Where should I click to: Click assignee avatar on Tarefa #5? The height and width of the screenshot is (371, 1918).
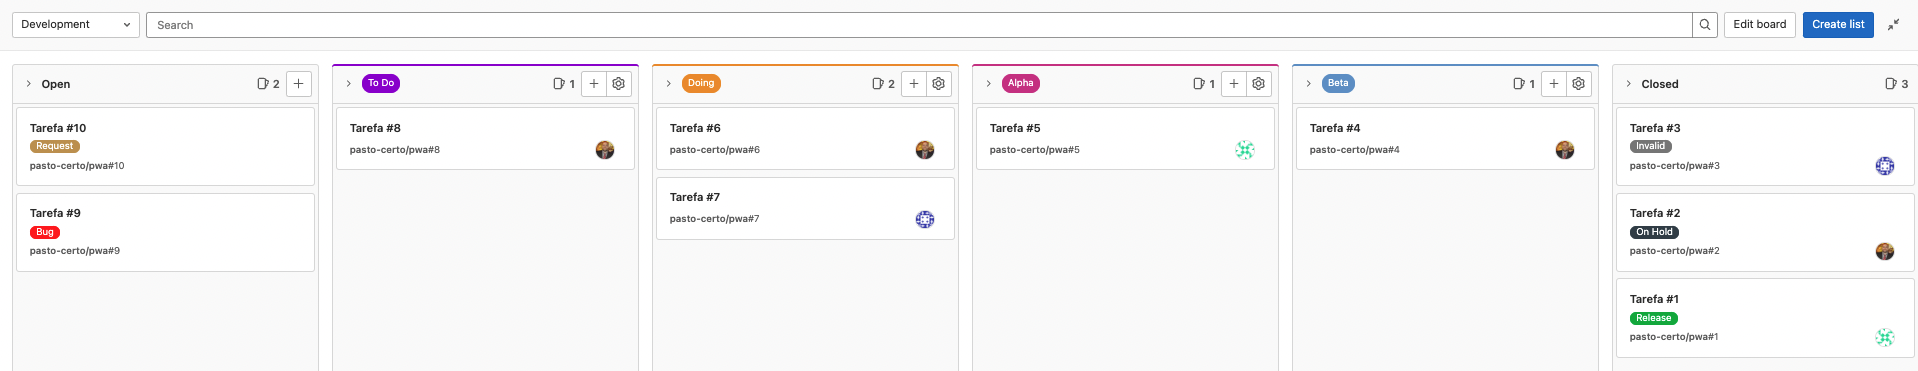1245,150
